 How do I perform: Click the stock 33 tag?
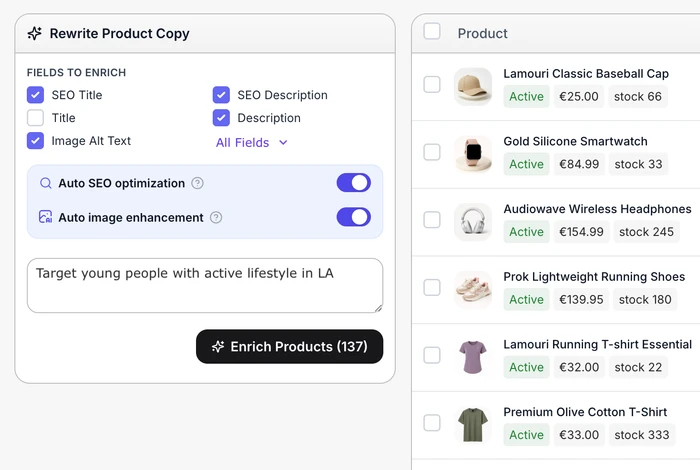[638, 164]
